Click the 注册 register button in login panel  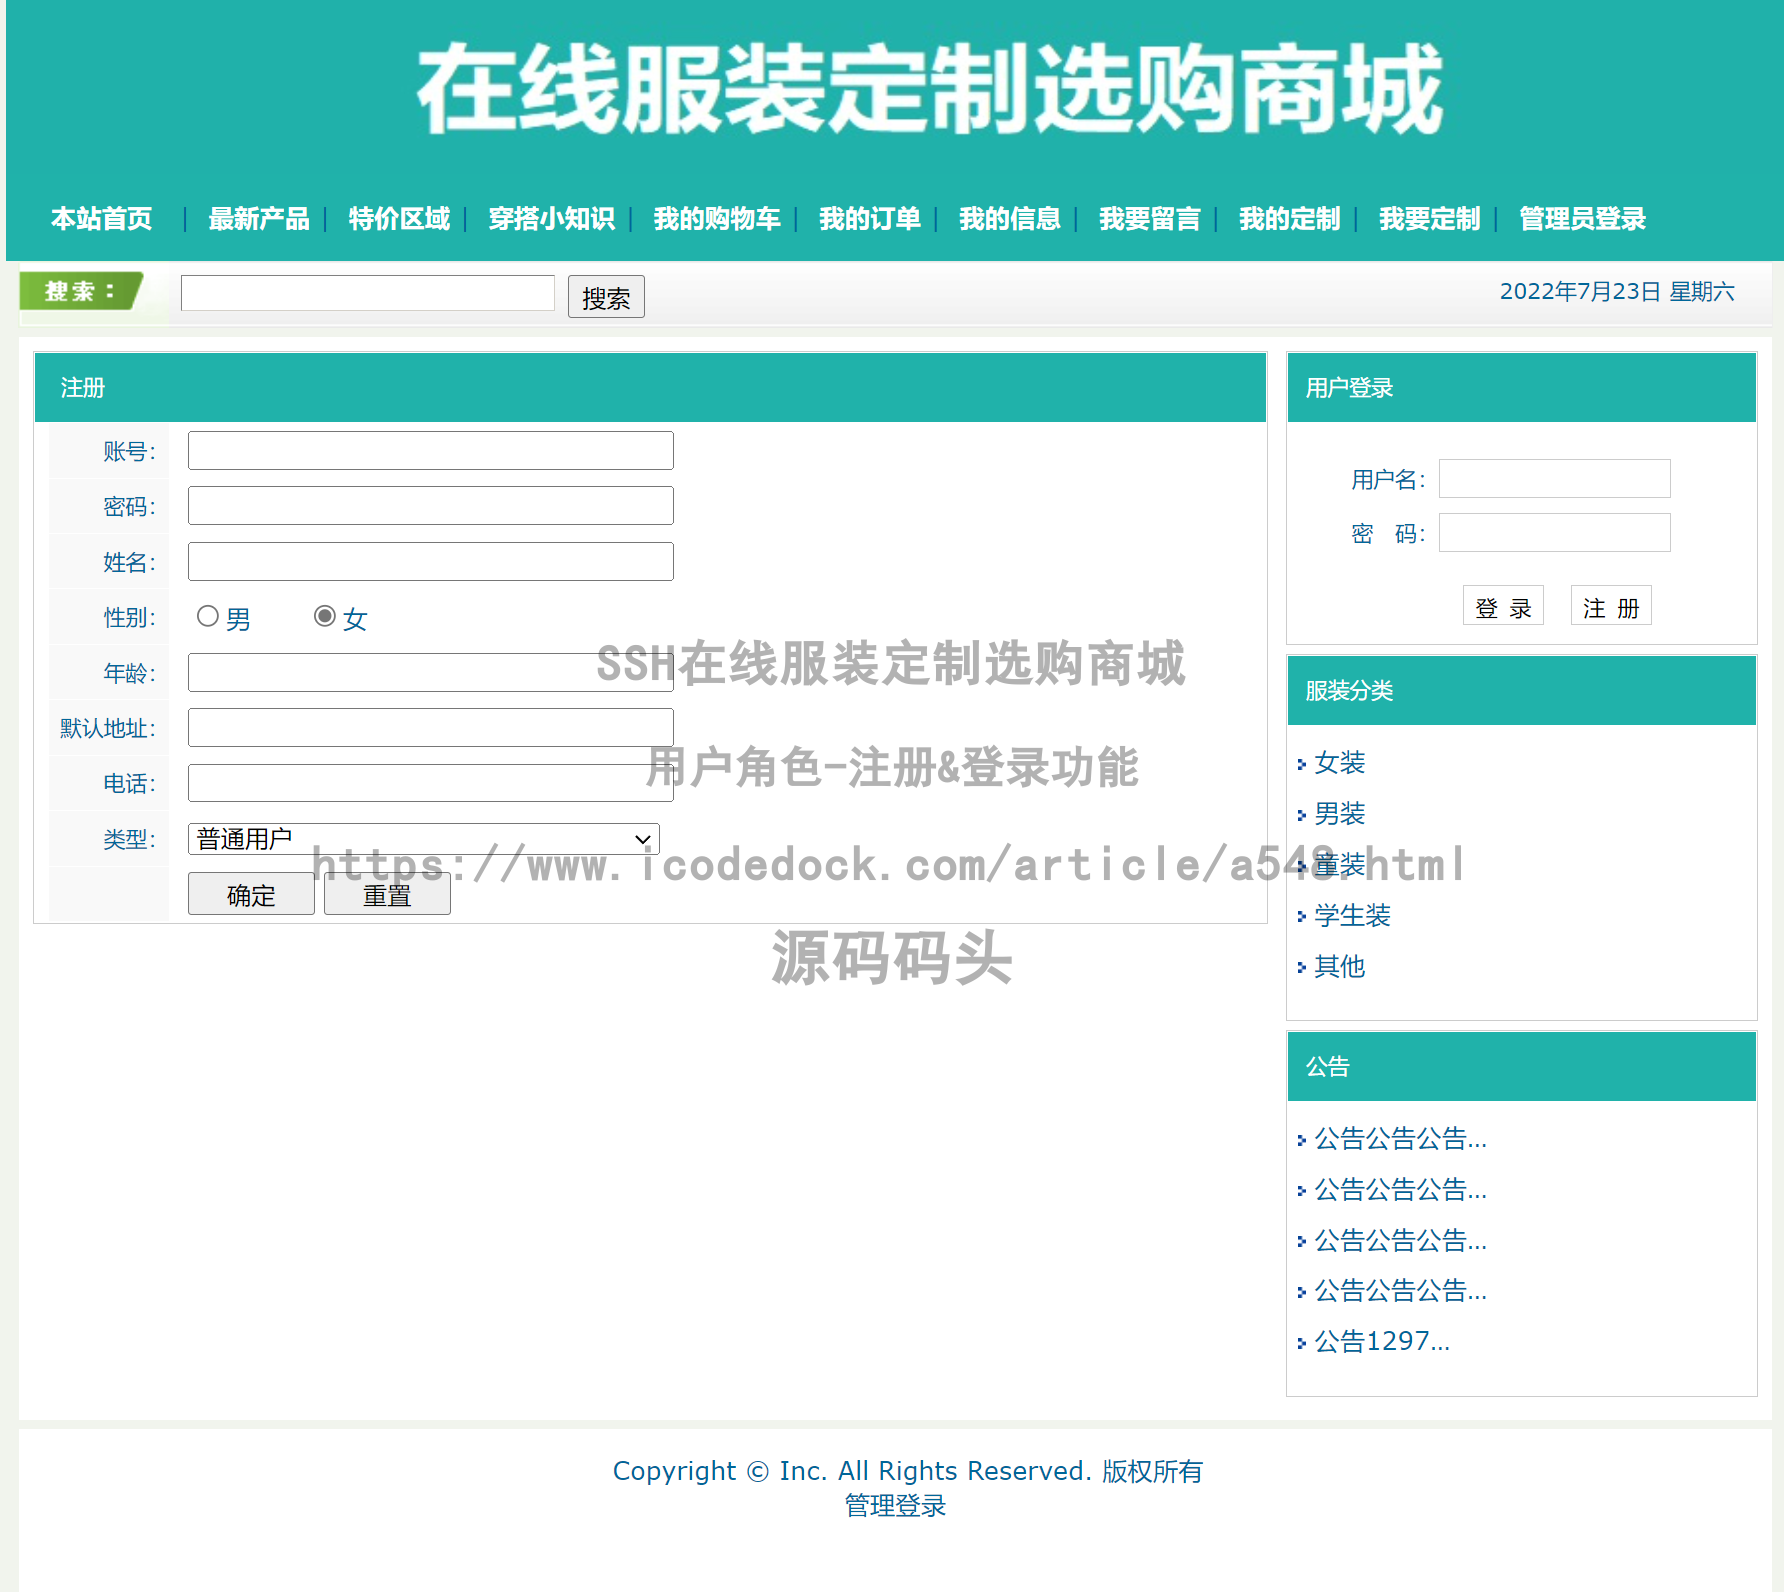(x=1610, y=605)
